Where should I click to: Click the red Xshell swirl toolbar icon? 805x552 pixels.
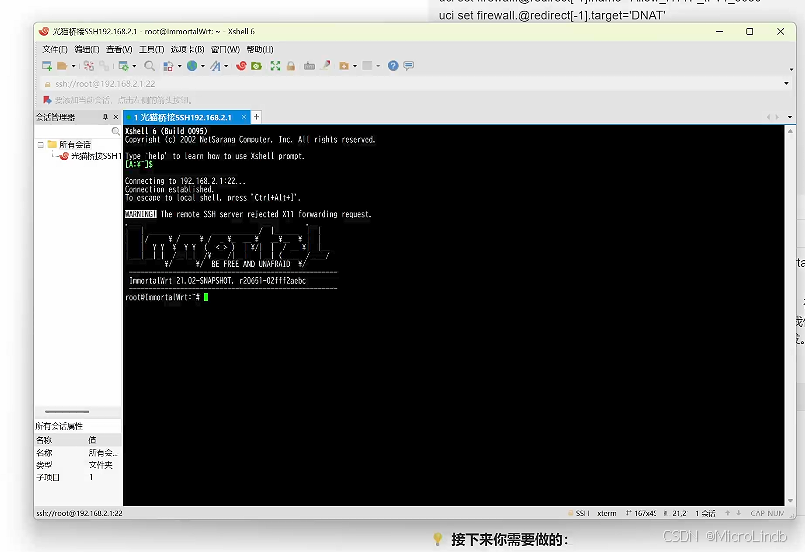coord(241,66)
